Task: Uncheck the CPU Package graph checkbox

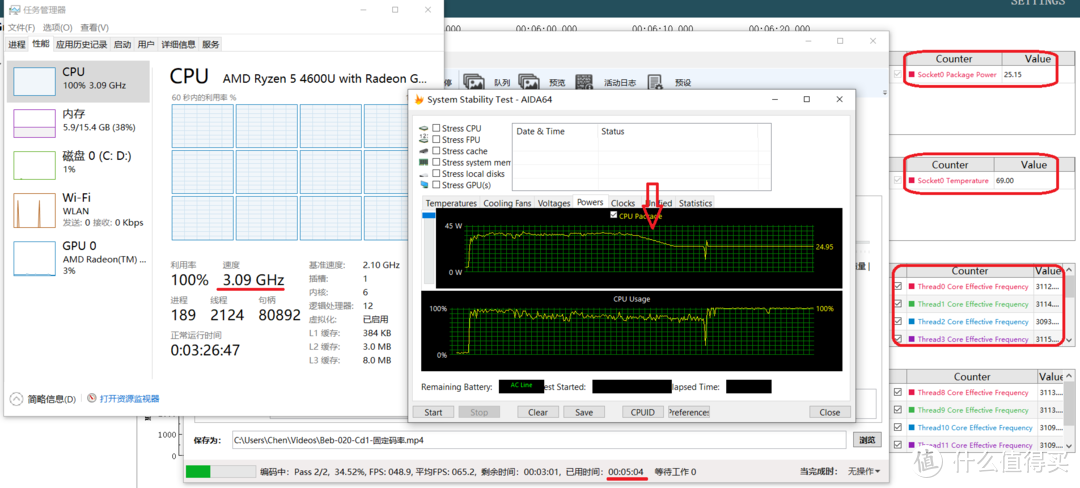Action: pyautogui.click(x=614, y=215)
